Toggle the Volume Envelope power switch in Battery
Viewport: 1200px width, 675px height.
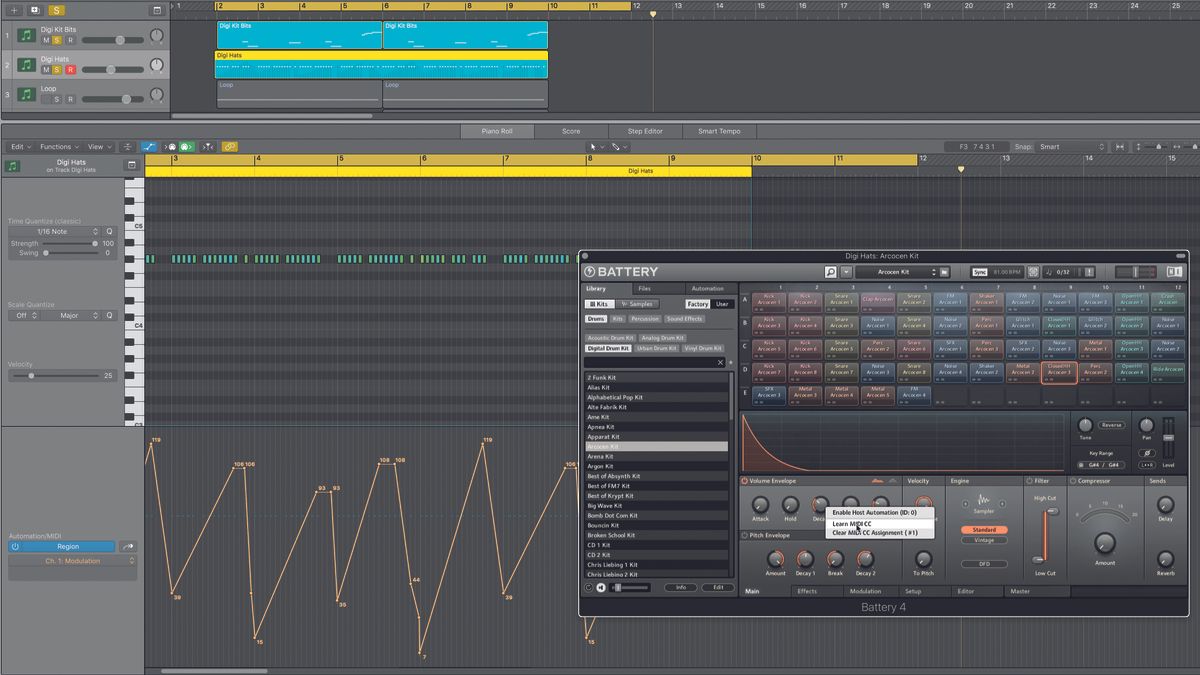[746, 481]
